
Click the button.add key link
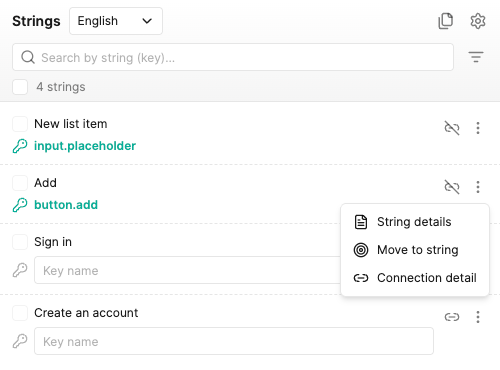tap(66, 205)
